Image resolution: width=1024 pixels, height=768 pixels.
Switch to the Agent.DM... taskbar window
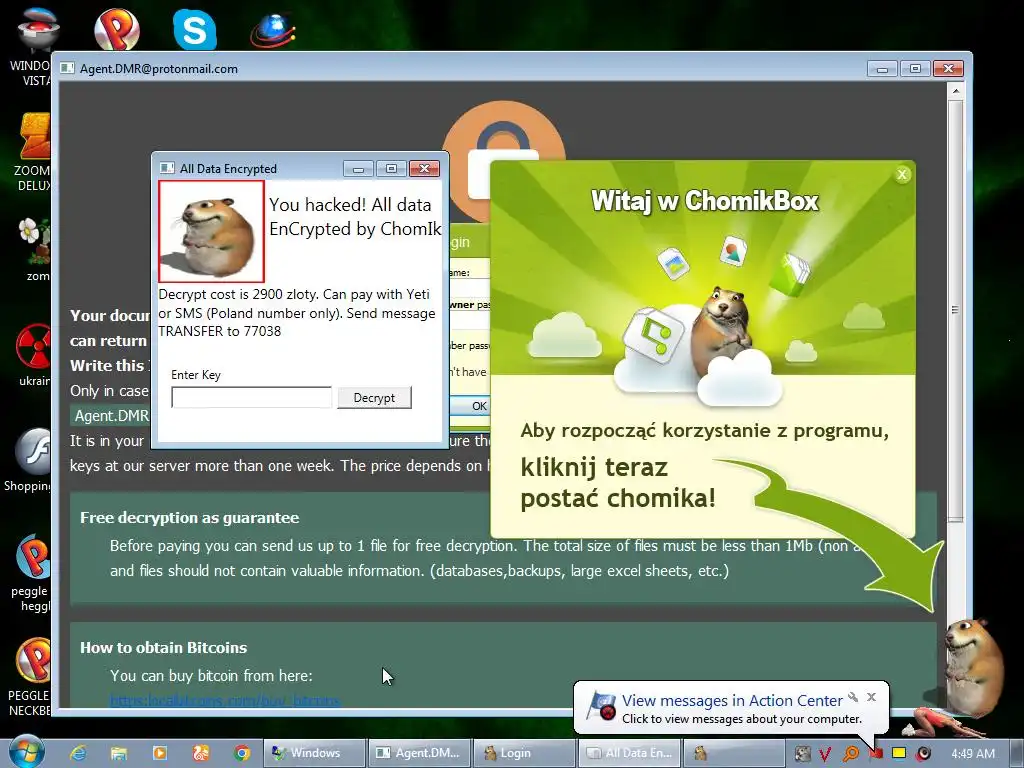[419, 753]
